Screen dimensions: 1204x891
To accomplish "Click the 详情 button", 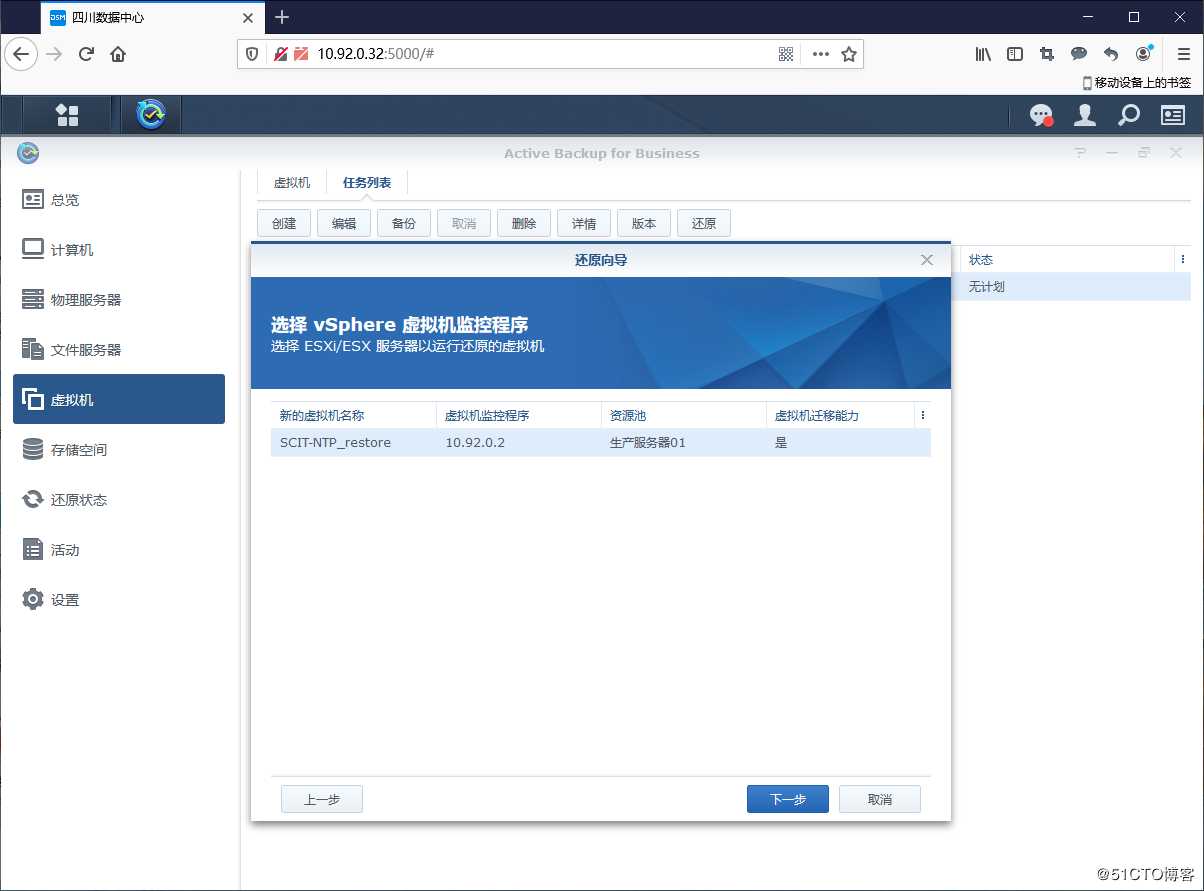I will pyautogui.click(x=584, y=223).
